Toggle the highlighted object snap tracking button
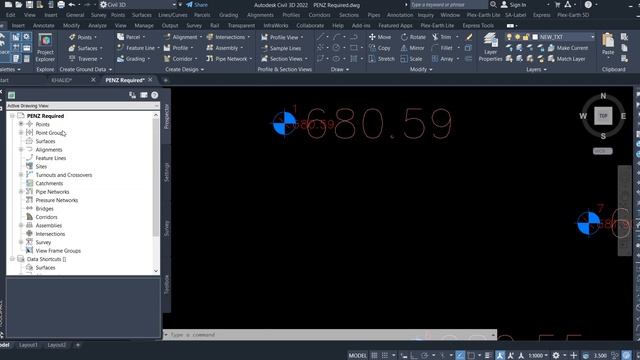 coord(460,356)
